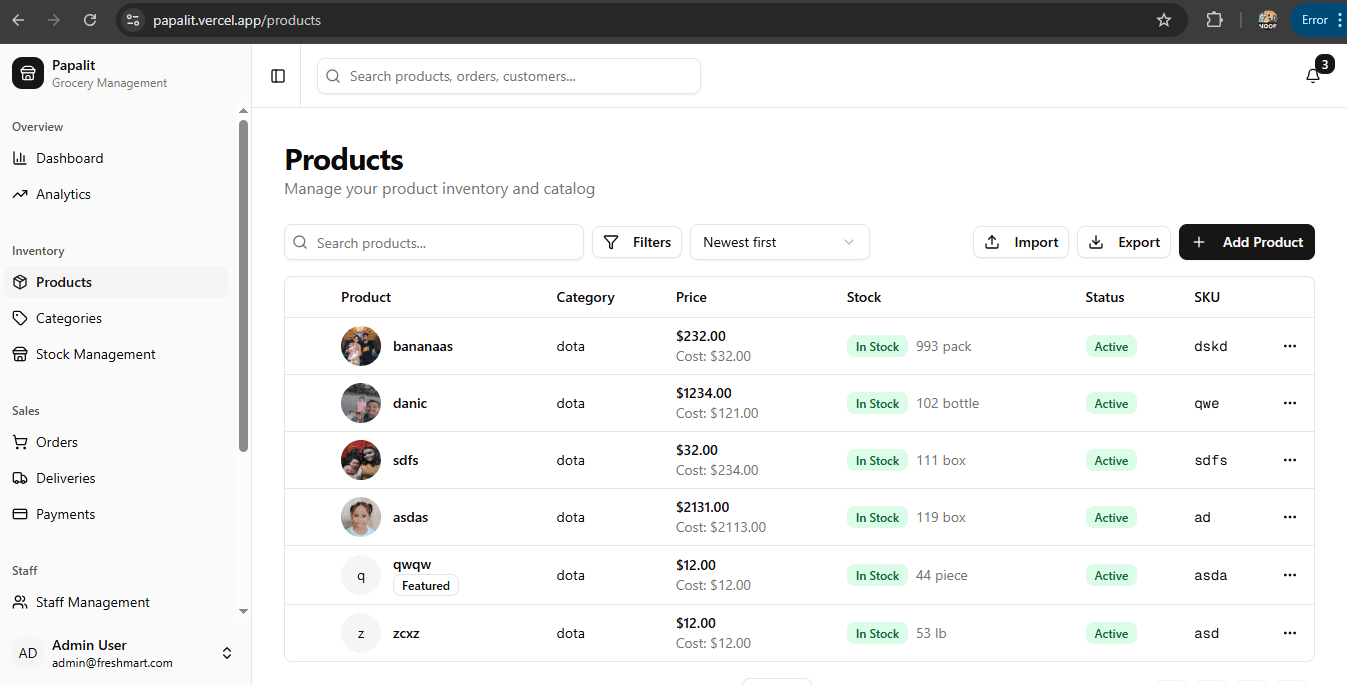Click the browser back arrow

[x=18, y=20]
